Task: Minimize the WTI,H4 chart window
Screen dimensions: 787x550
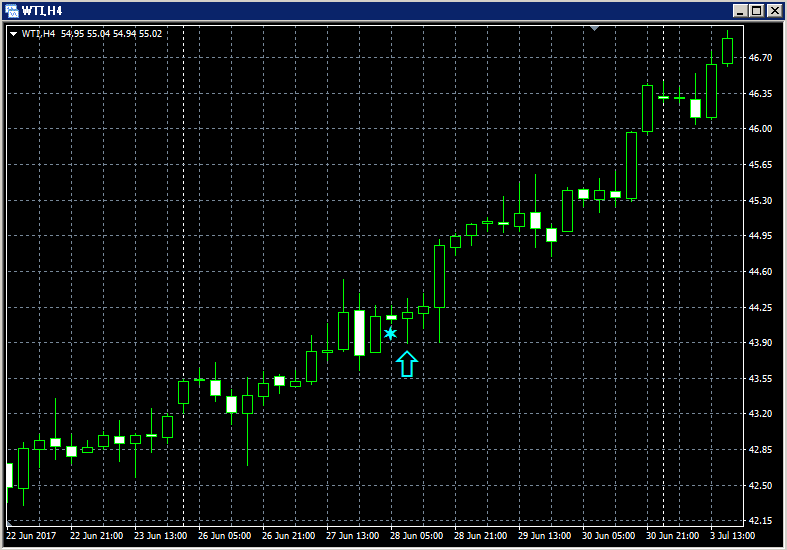Action: pos(740,11)
